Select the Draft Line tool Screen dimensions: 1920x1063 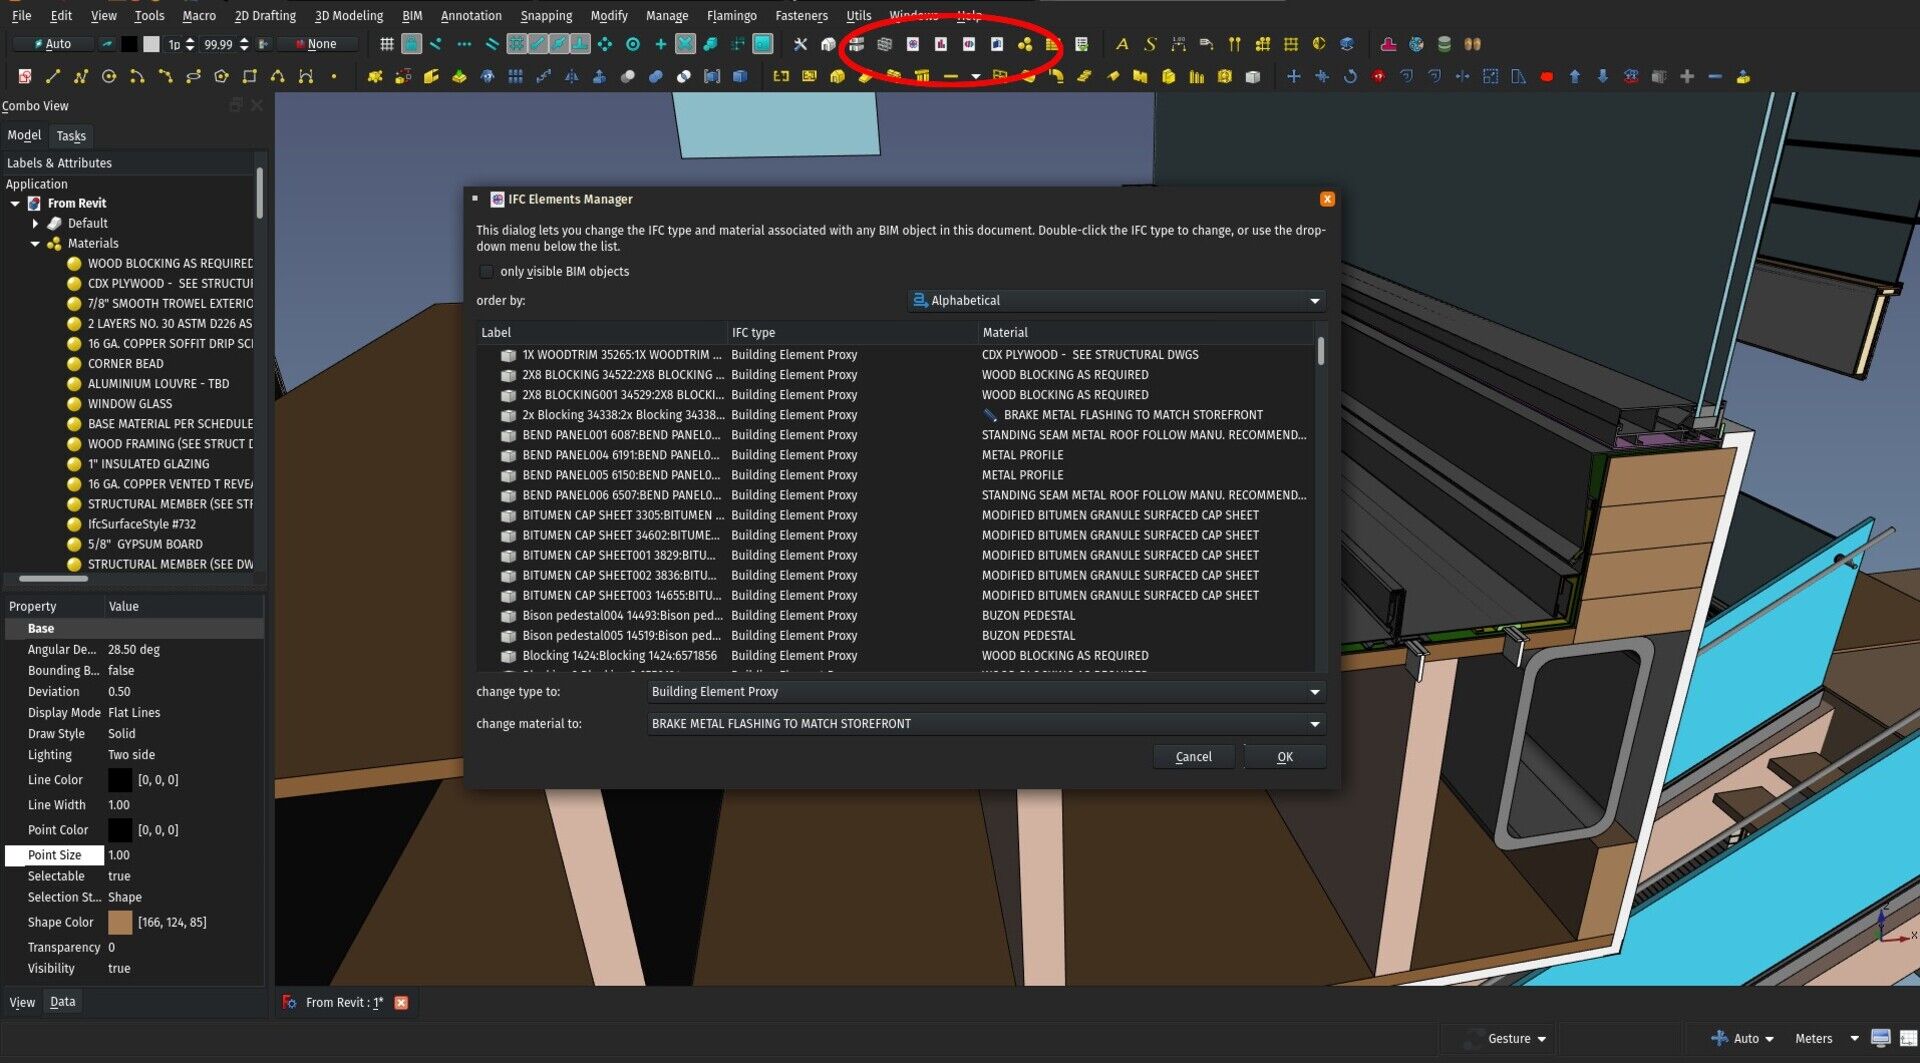pyautogui.click(x=53, y=77)
